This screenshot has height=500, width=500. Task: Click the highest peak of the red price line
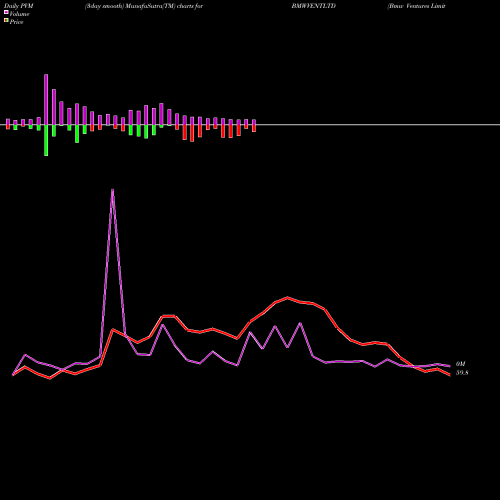pos(288,297)
